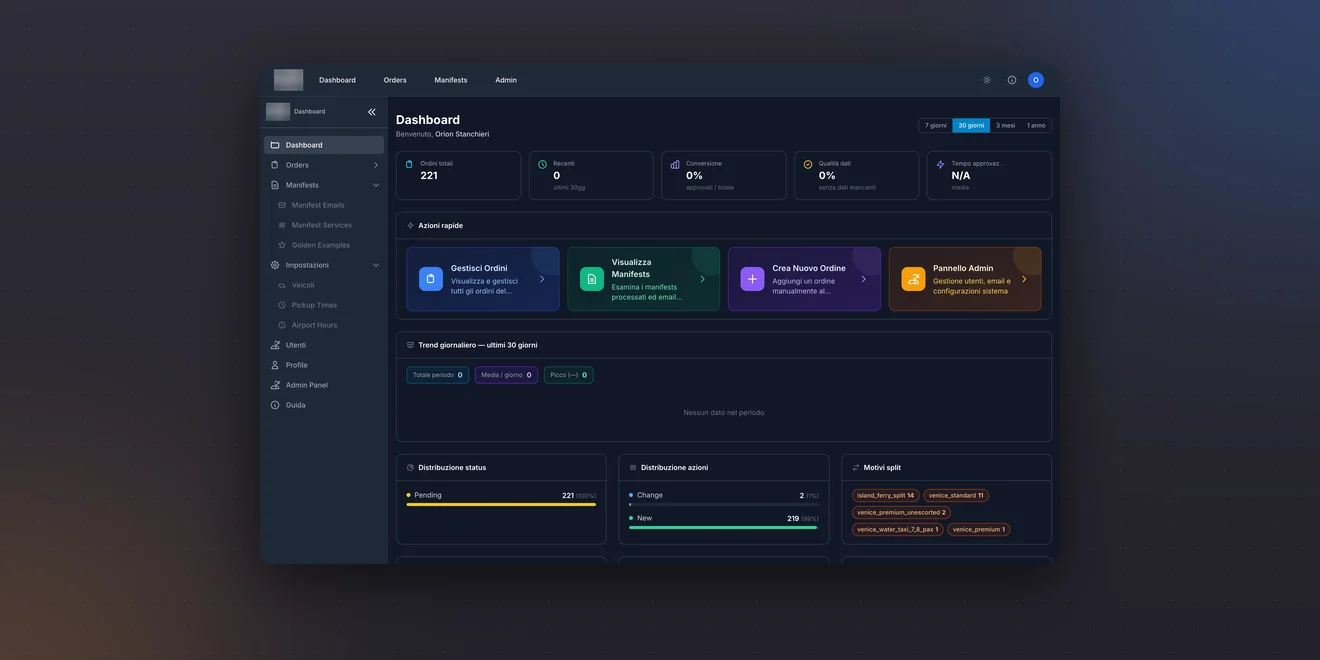Click the checkmark icon in Qualità dati card
This screenshot has width=1320, height=660.
coord(808,164)
